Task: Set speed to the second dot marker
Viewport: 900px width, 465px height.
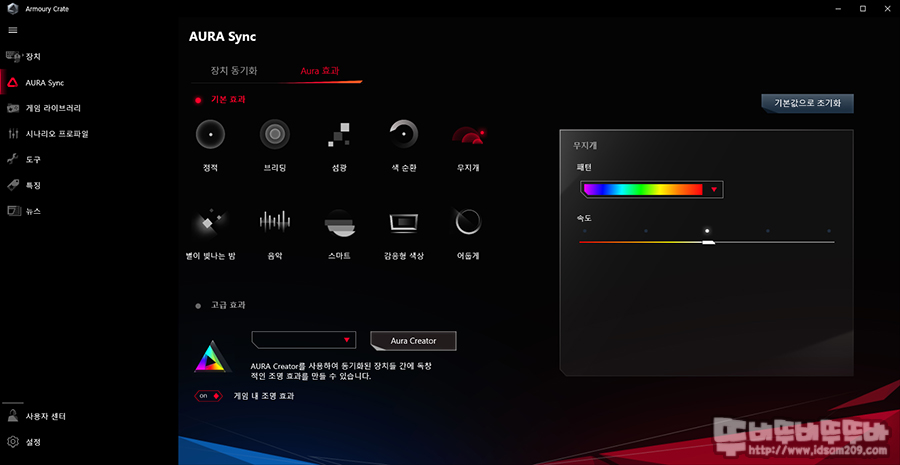Action: [646, 231]
